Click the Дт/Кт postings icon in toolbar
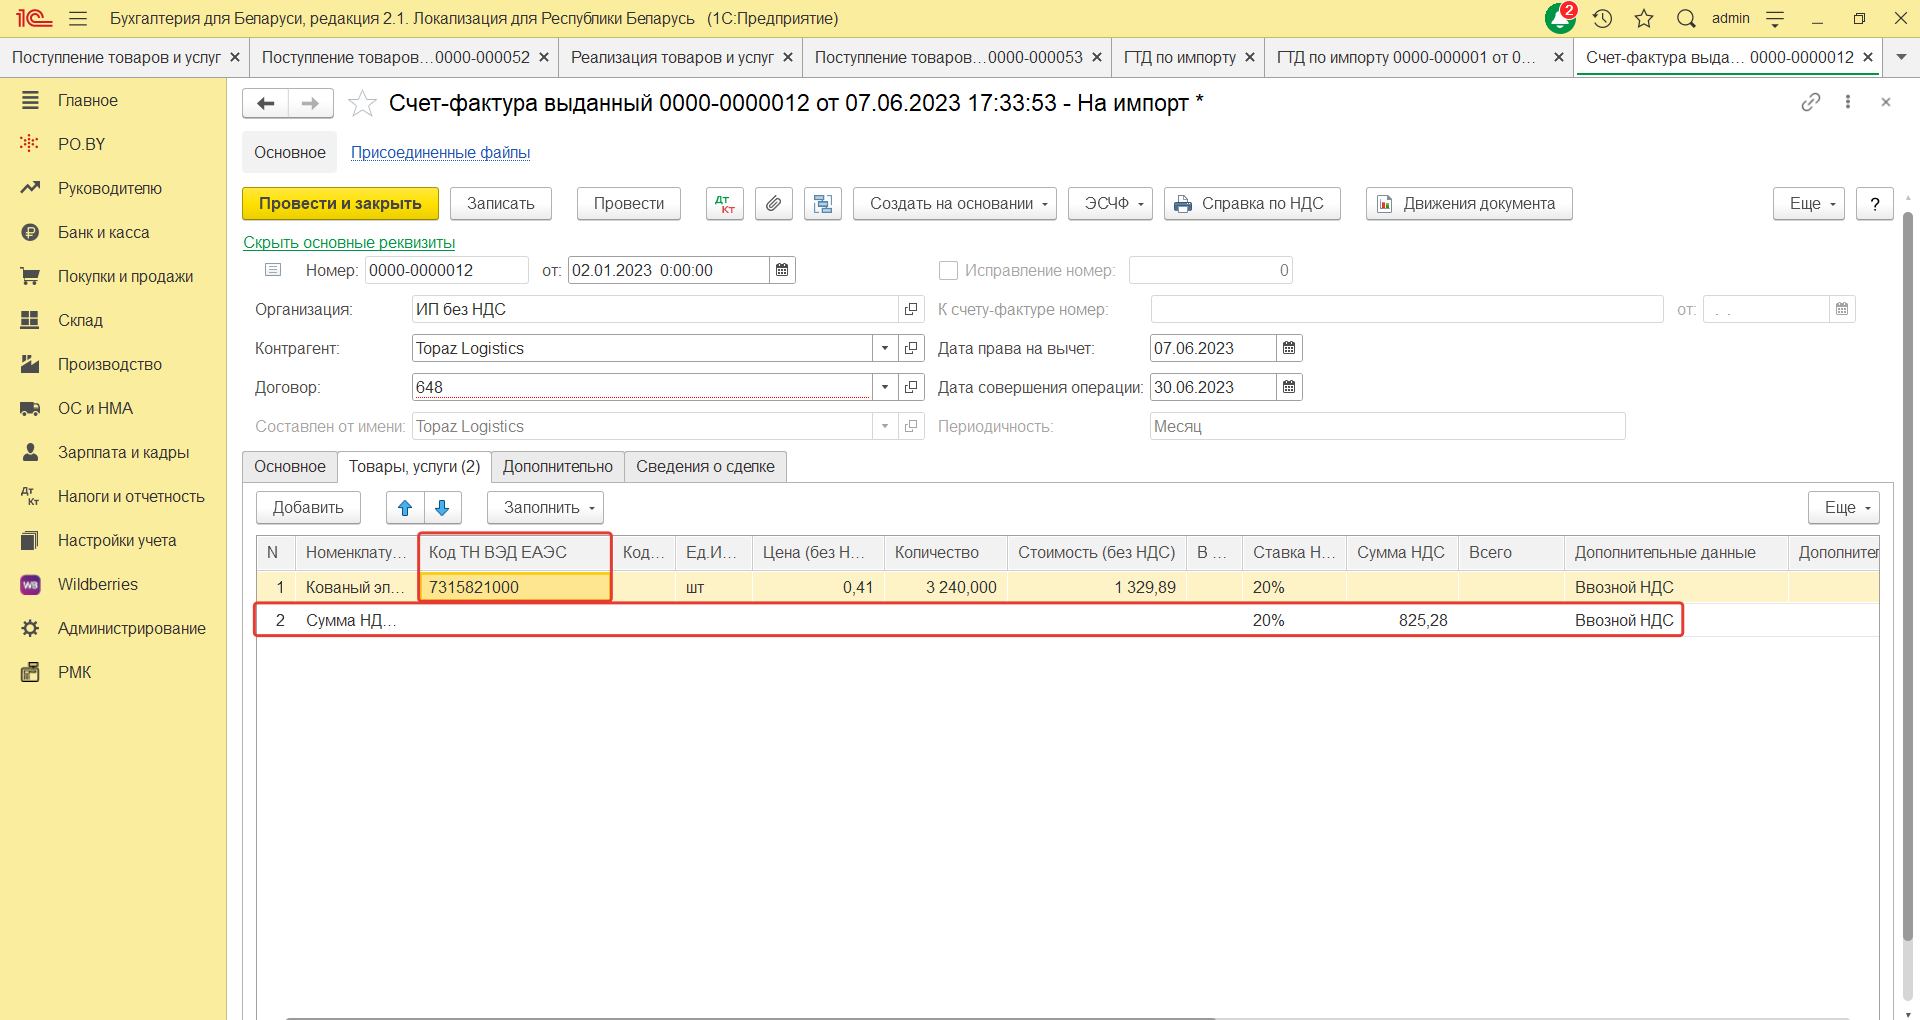Image resolution: width=1920 pixels, height=1020 pixels. pyautogui.click(x=725, y=204)
